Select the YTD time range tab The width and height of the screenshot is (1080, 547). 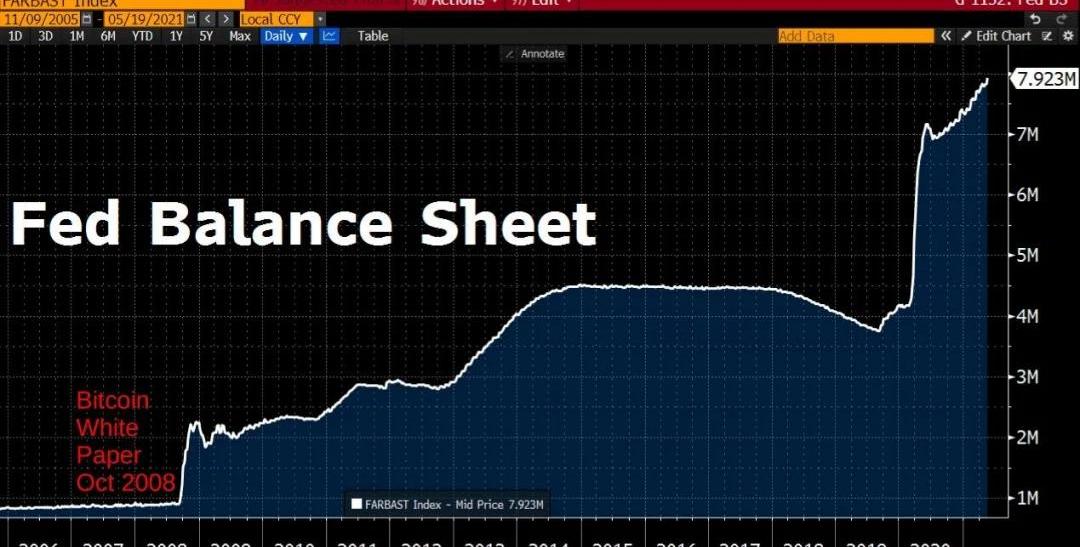click(141, 36)
